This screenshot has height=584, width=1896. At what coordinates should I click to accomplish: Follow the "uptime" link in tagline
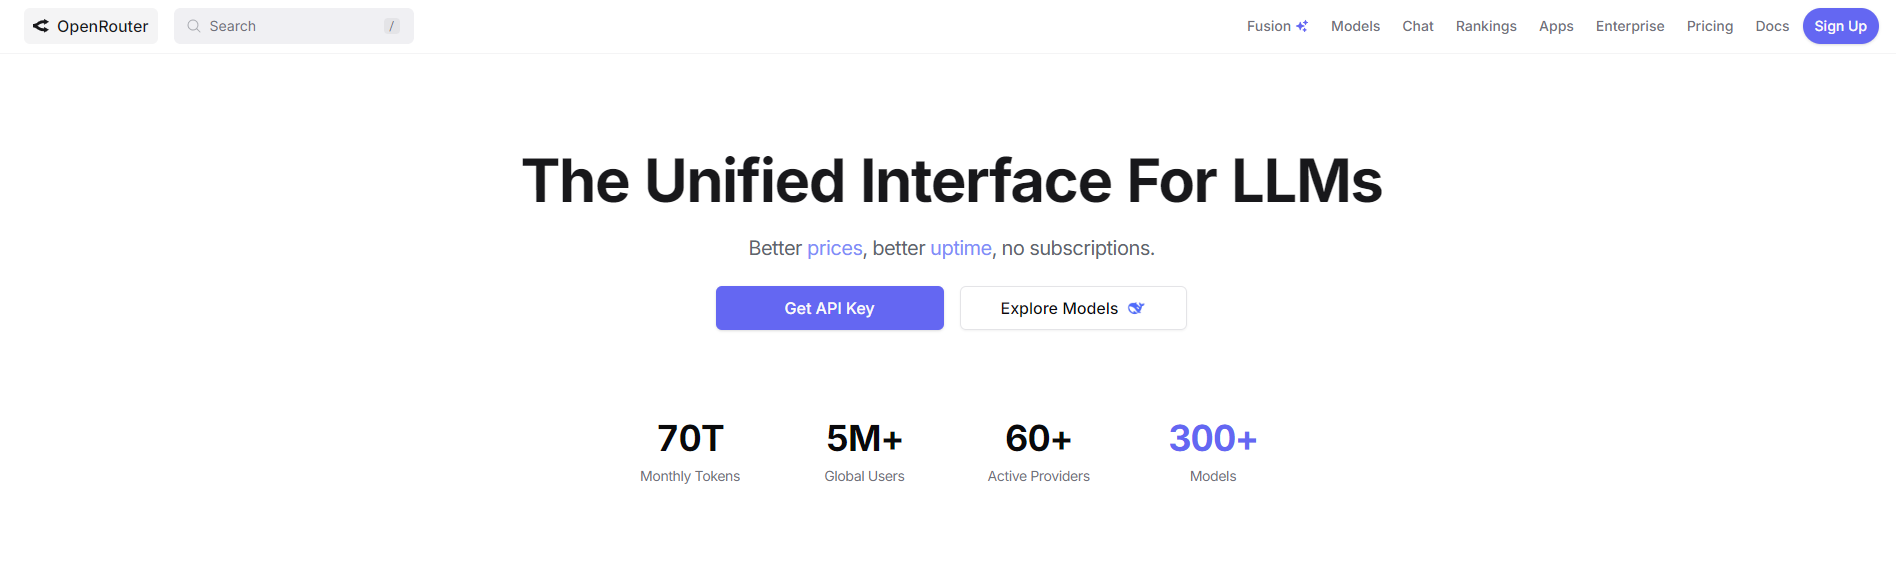pos(961,248)
